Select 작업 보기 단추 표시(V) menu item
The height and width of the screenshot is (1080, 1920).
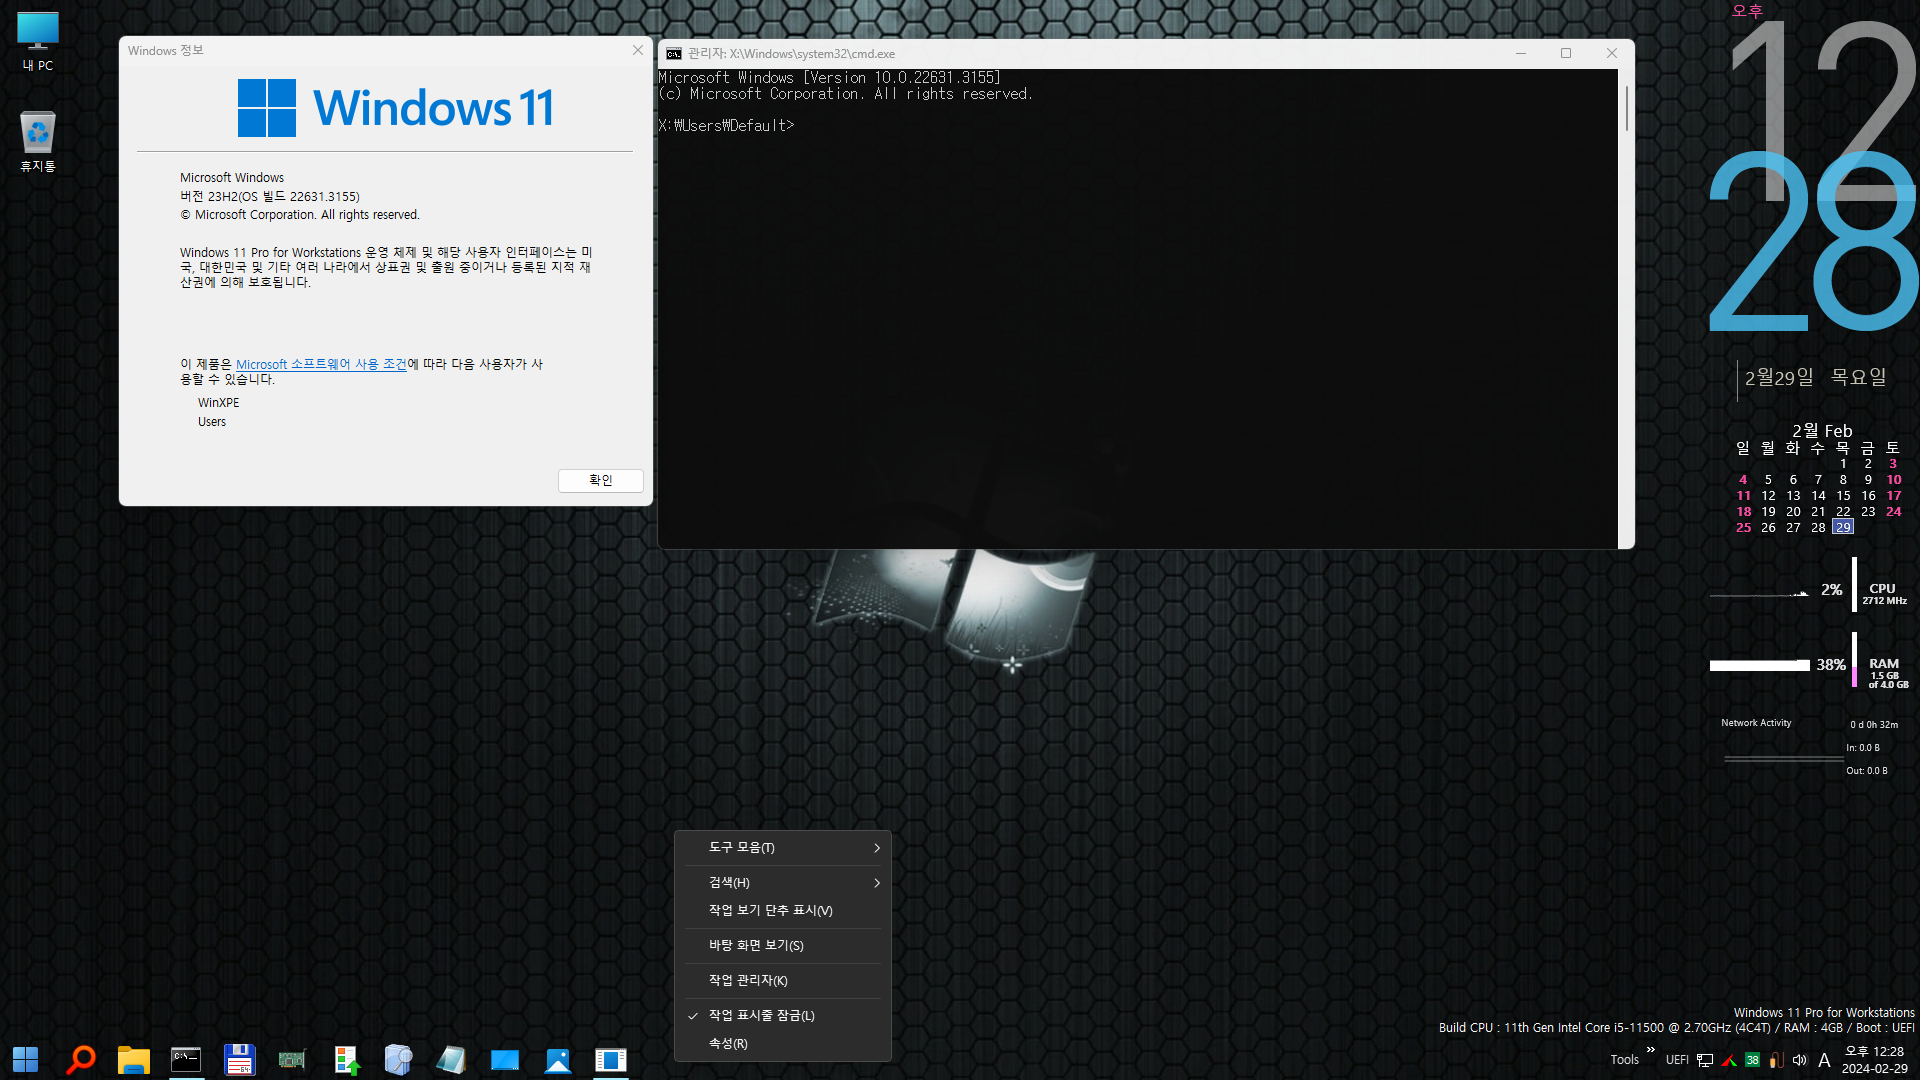click(x=783, y=910)
